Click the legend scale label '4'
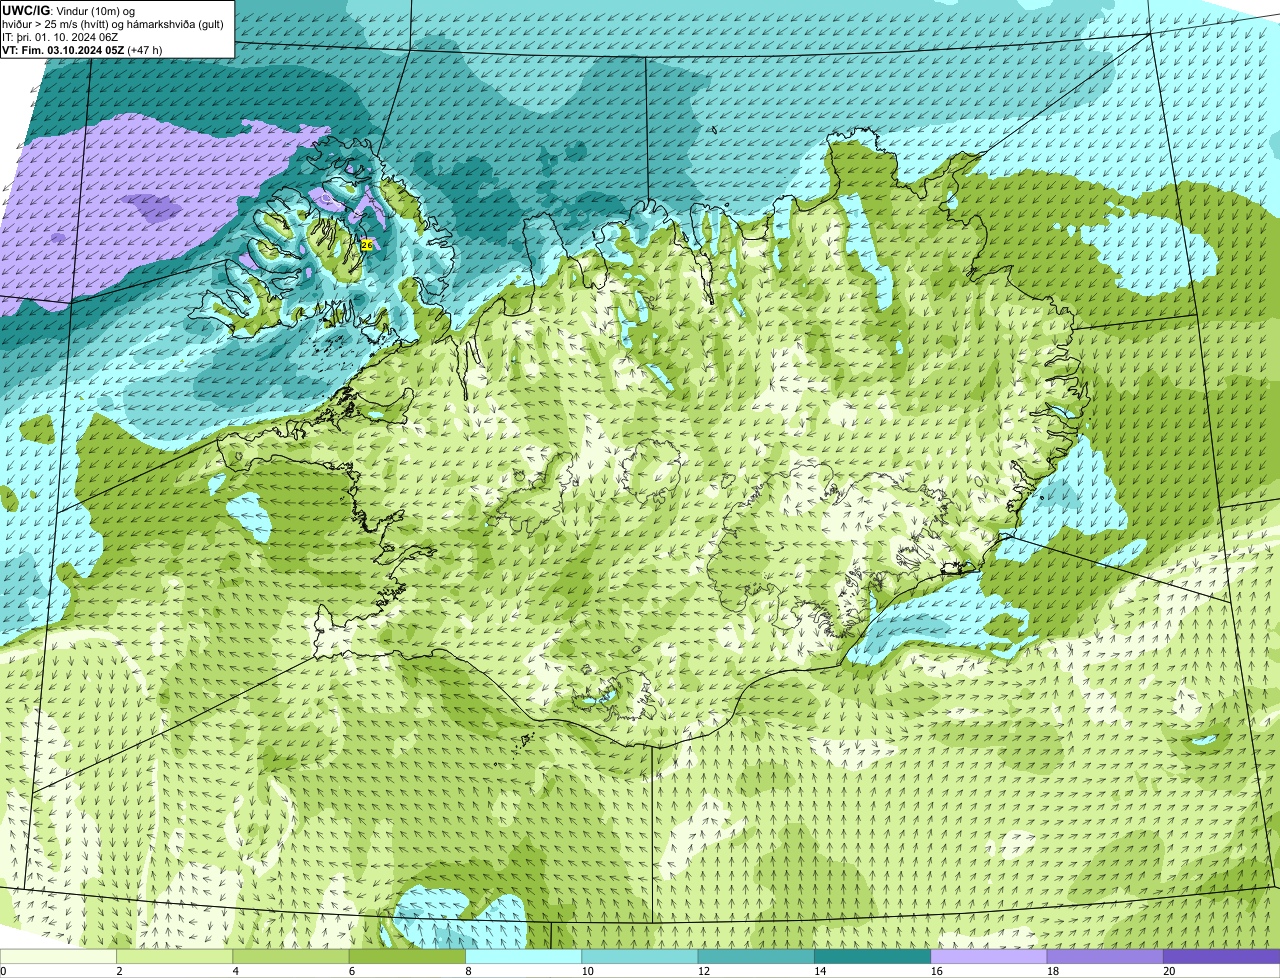Viewport: 1280px width, 978px height. 234,971
